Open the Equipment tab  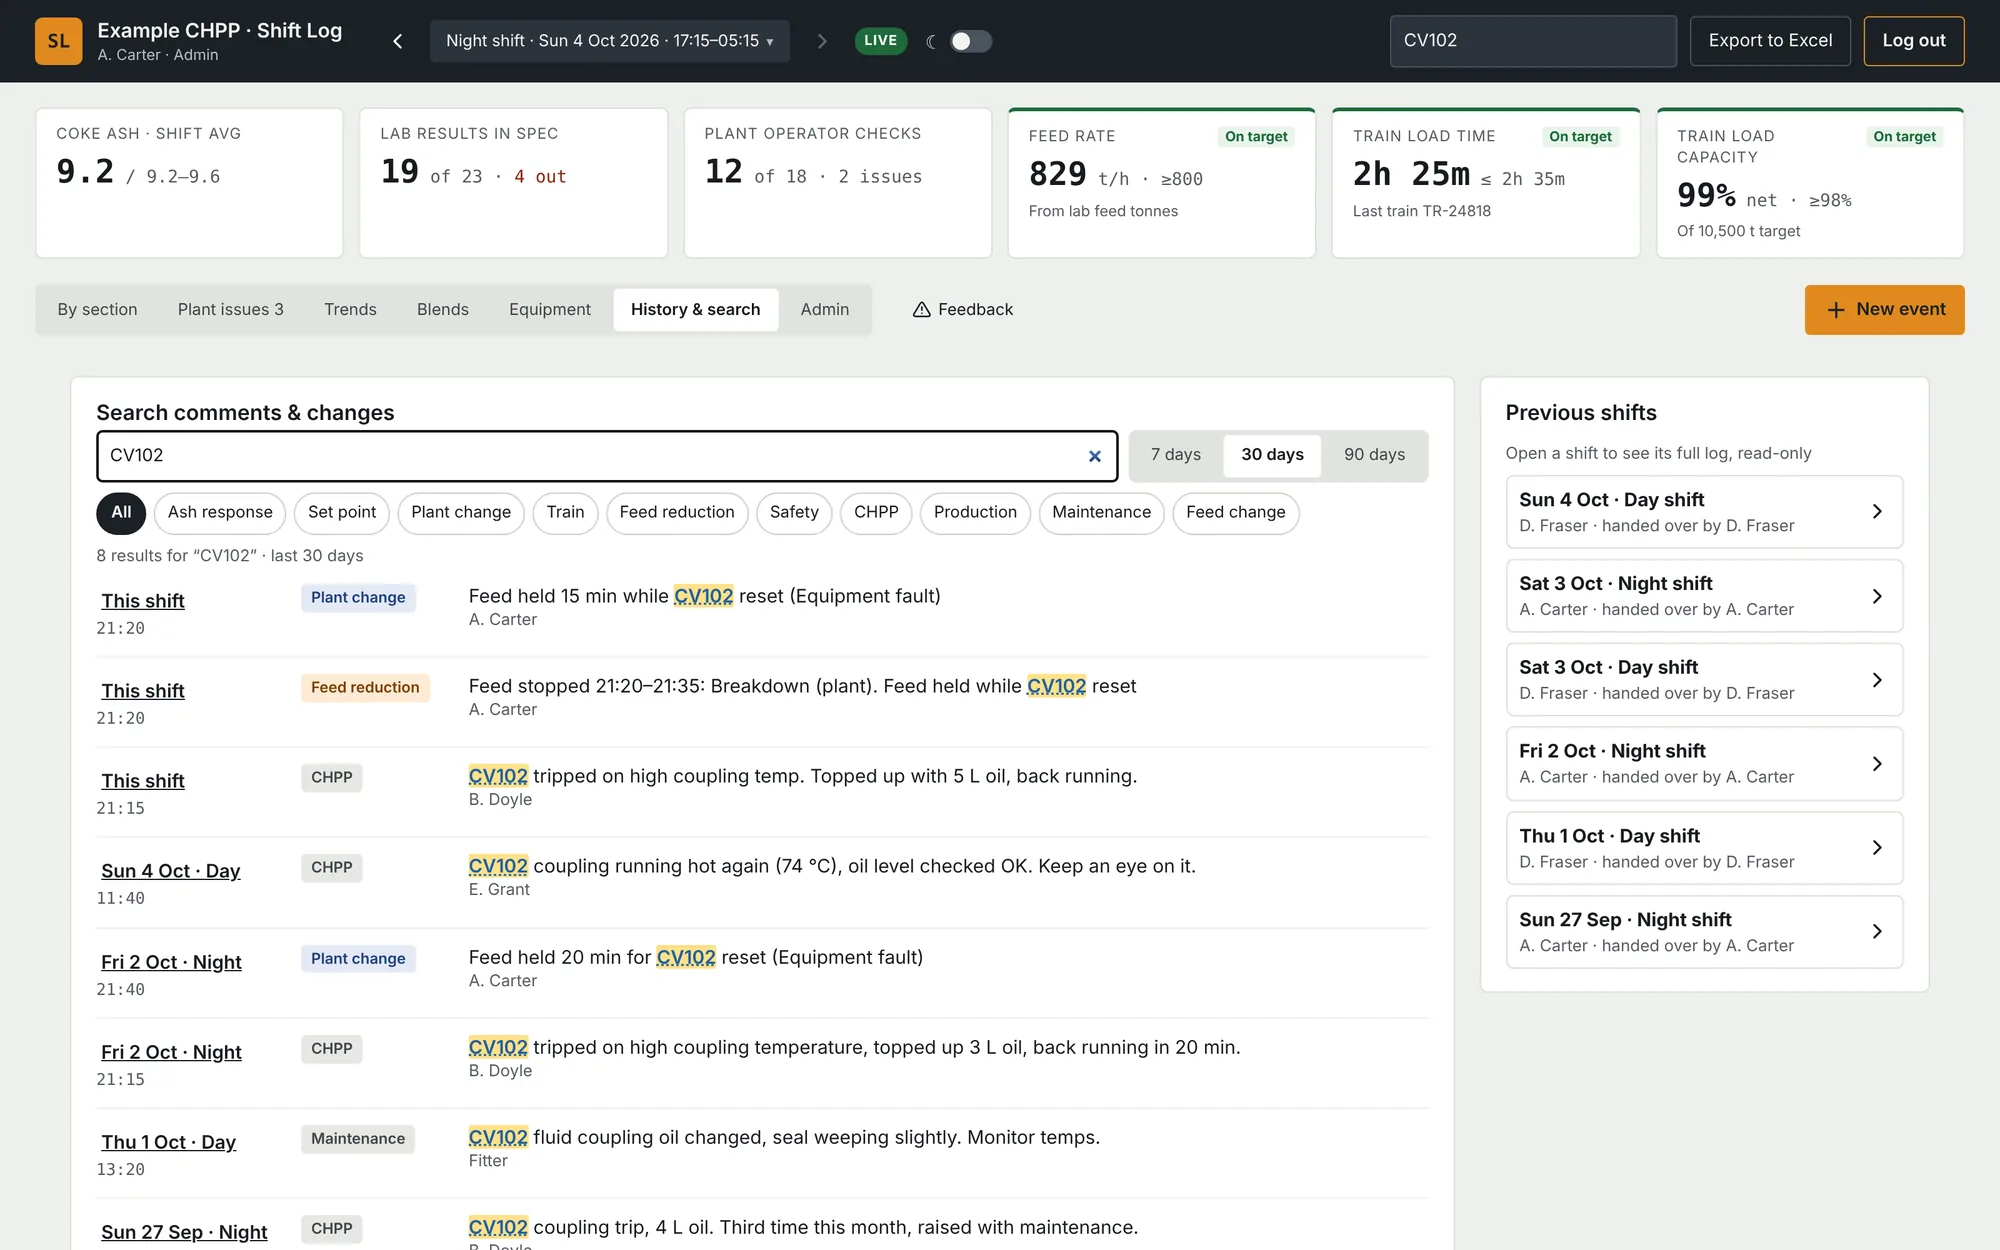(550, 310)
